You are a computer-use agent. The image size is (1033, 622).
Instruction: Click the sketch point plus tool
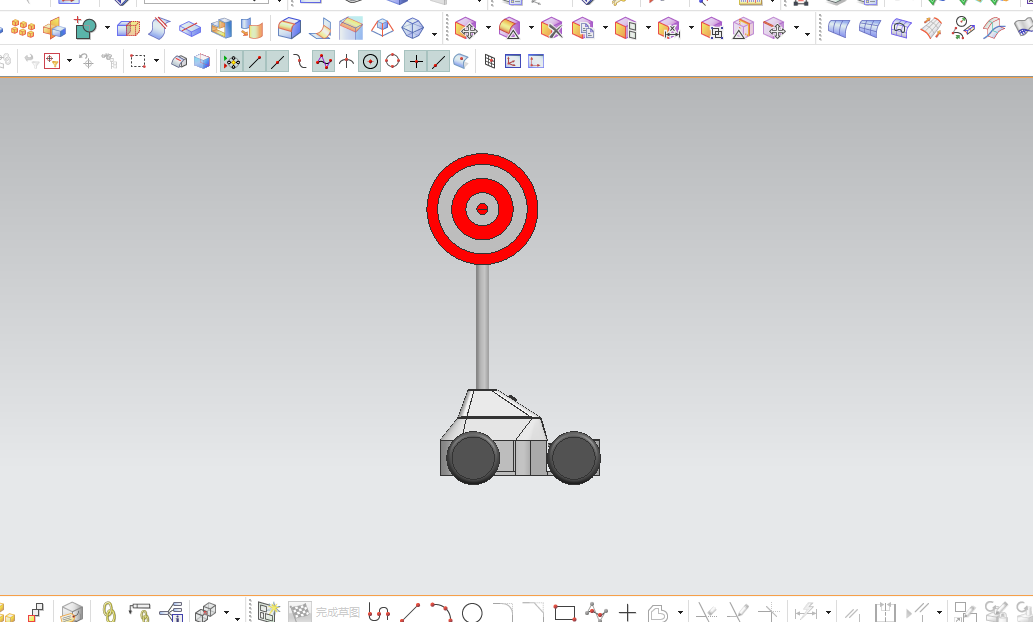pyautogui.click(x=627, y=613)
